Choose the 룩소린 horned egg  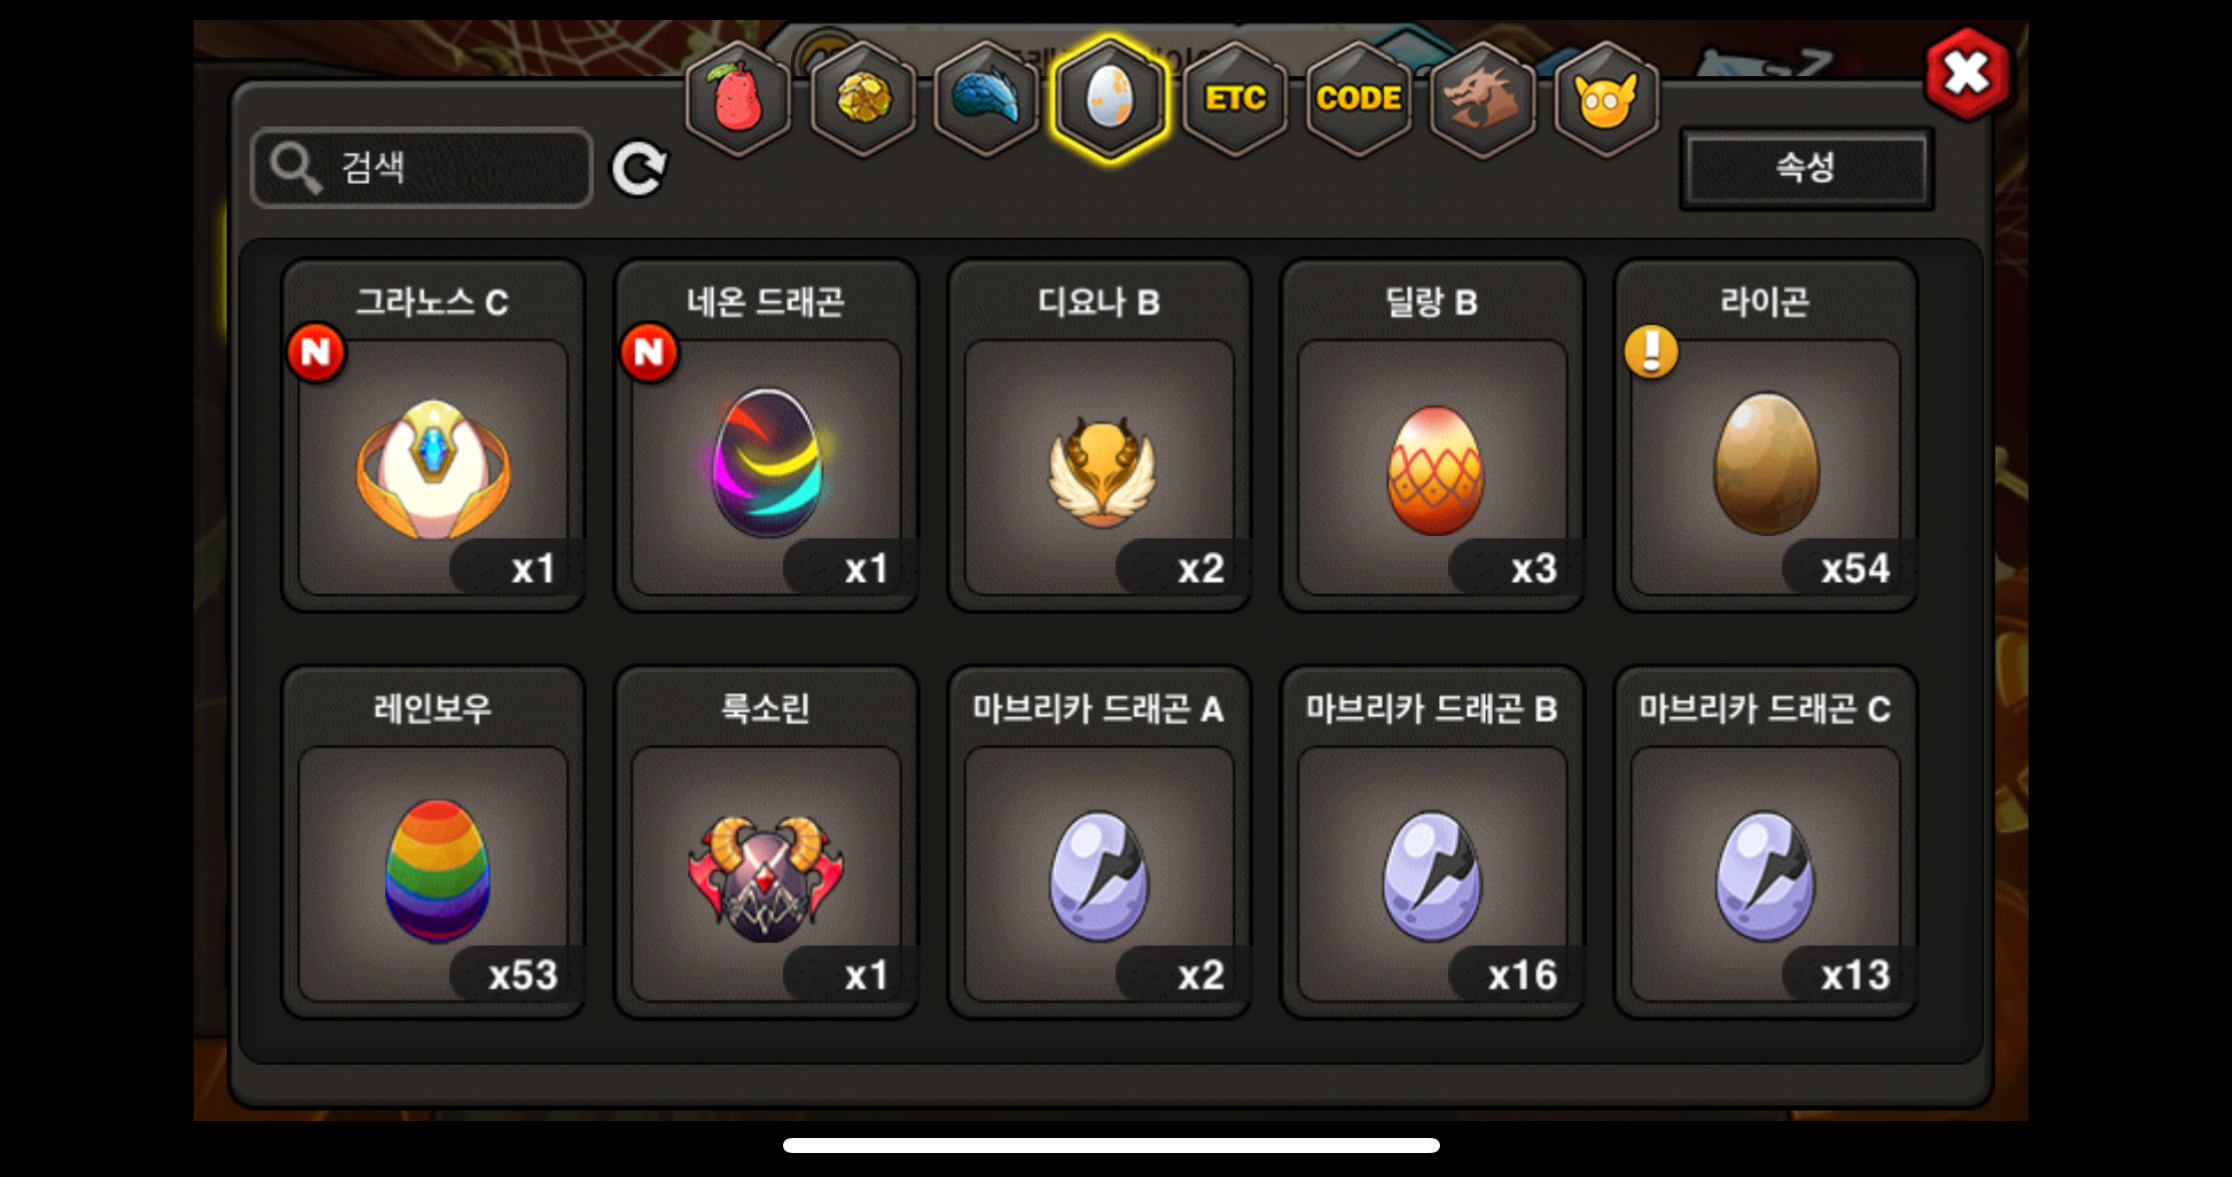click(x=766, y=842)
